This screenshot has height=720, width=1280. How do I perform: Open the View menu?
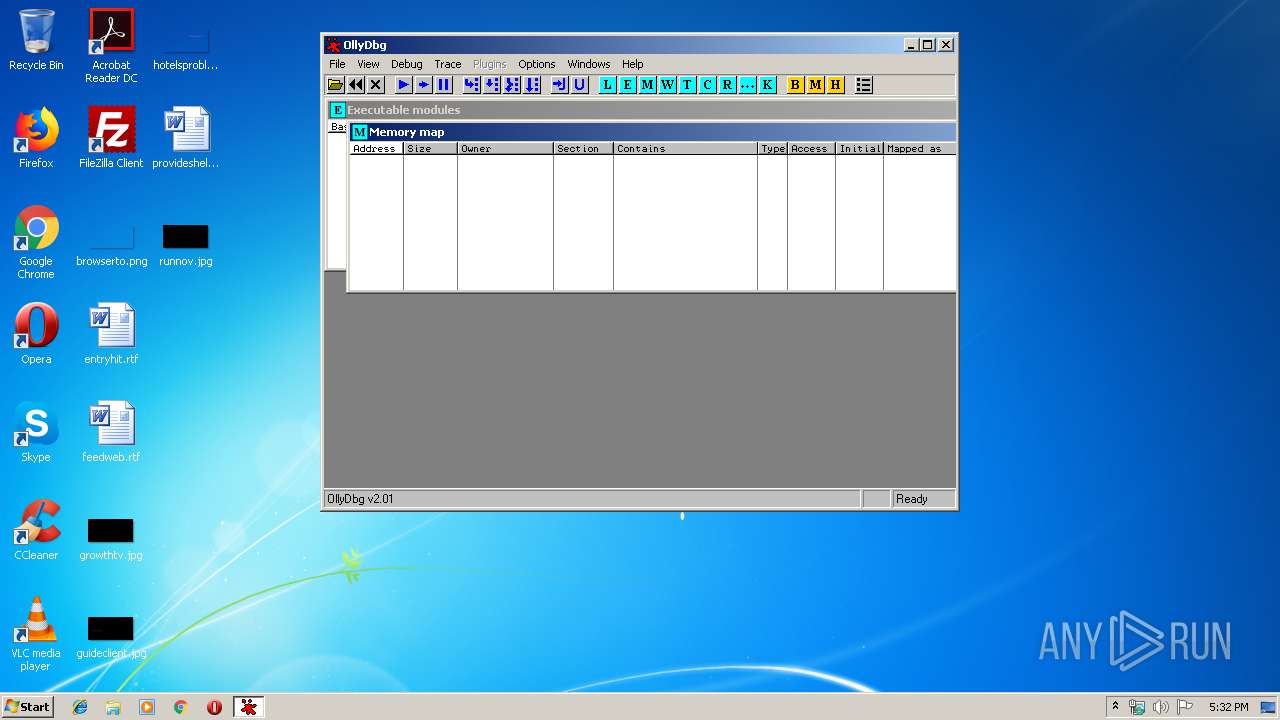(x=368, y=64)
